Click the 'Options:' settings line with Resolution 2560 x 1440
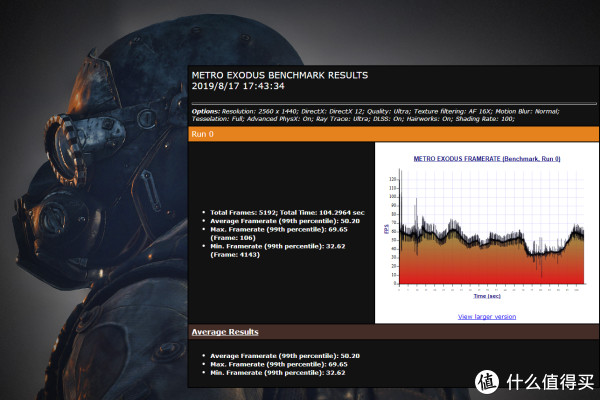600x400 pixels. [x=375, y=111]
